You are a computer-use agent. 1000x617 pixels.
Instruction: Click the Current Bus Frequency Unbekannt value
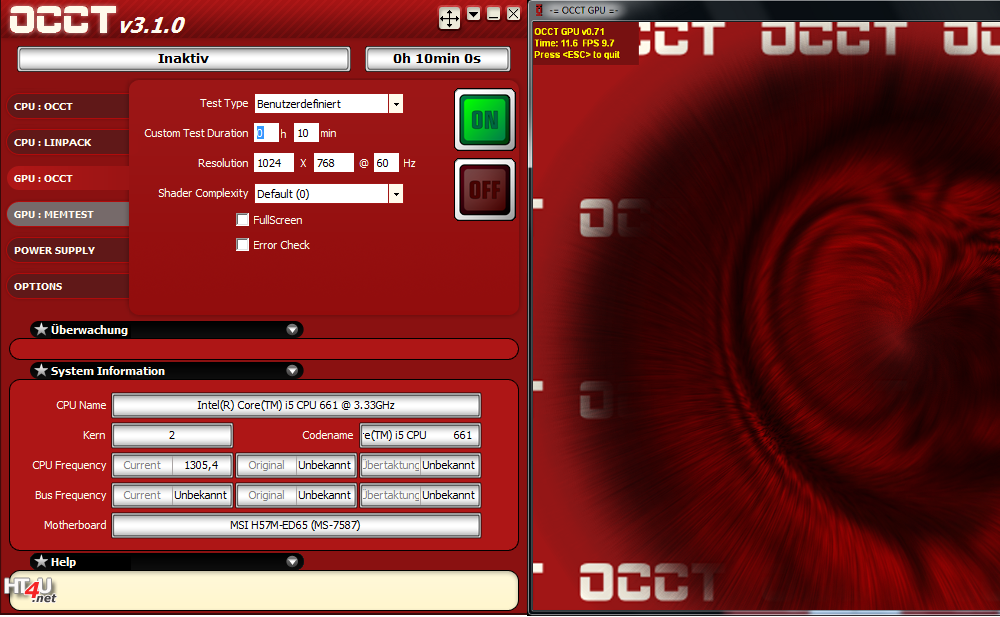pos(201,495)
